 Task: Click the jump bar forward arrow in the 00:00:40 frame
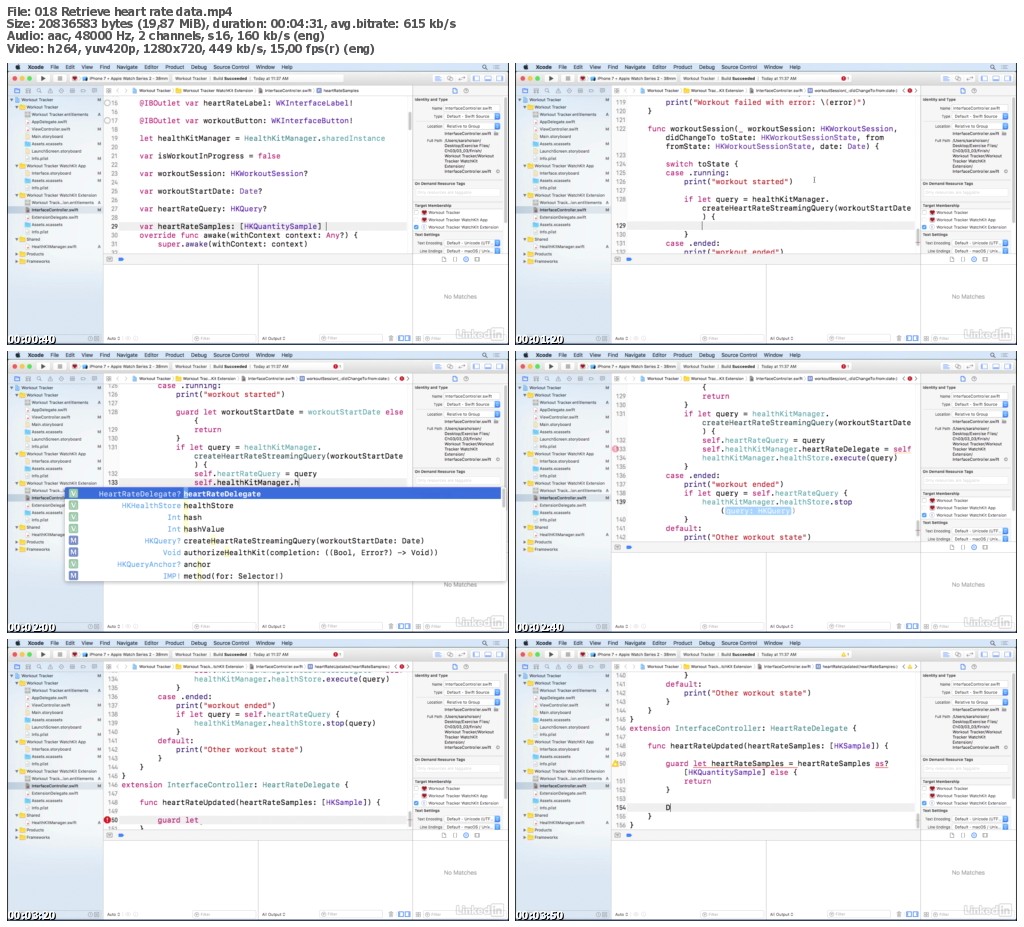click(126, 91)
